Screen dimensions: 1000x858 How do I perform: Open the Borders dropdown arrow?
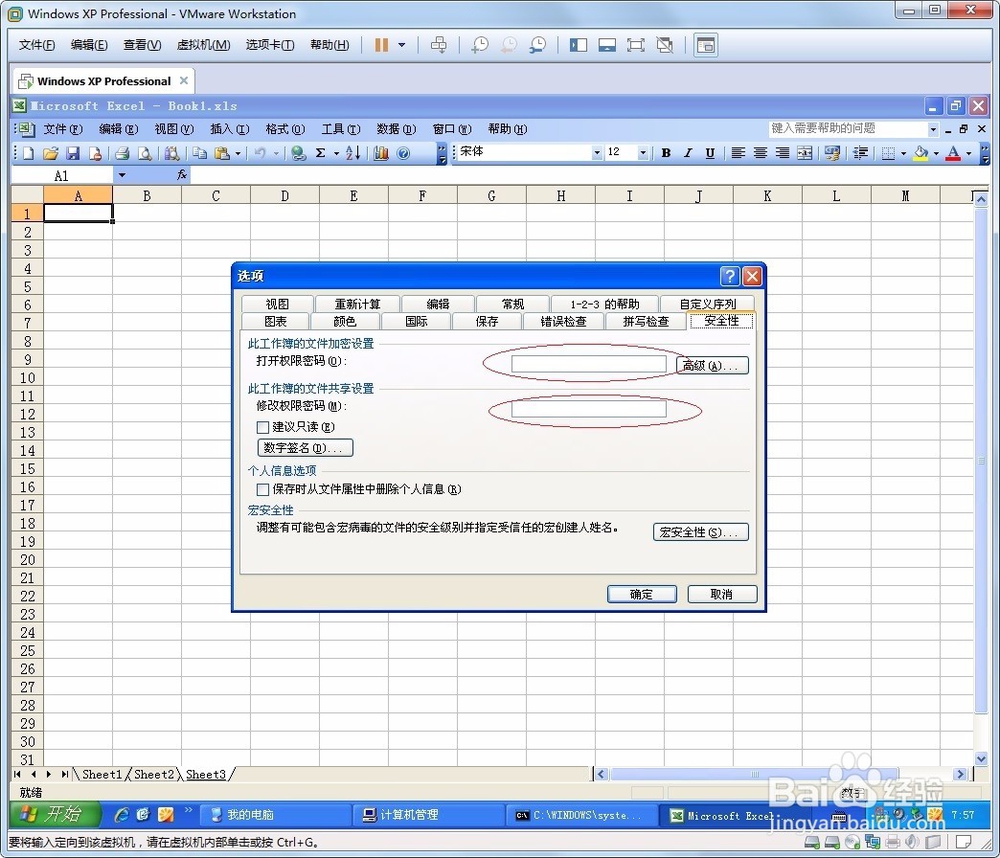coord(903,154)
